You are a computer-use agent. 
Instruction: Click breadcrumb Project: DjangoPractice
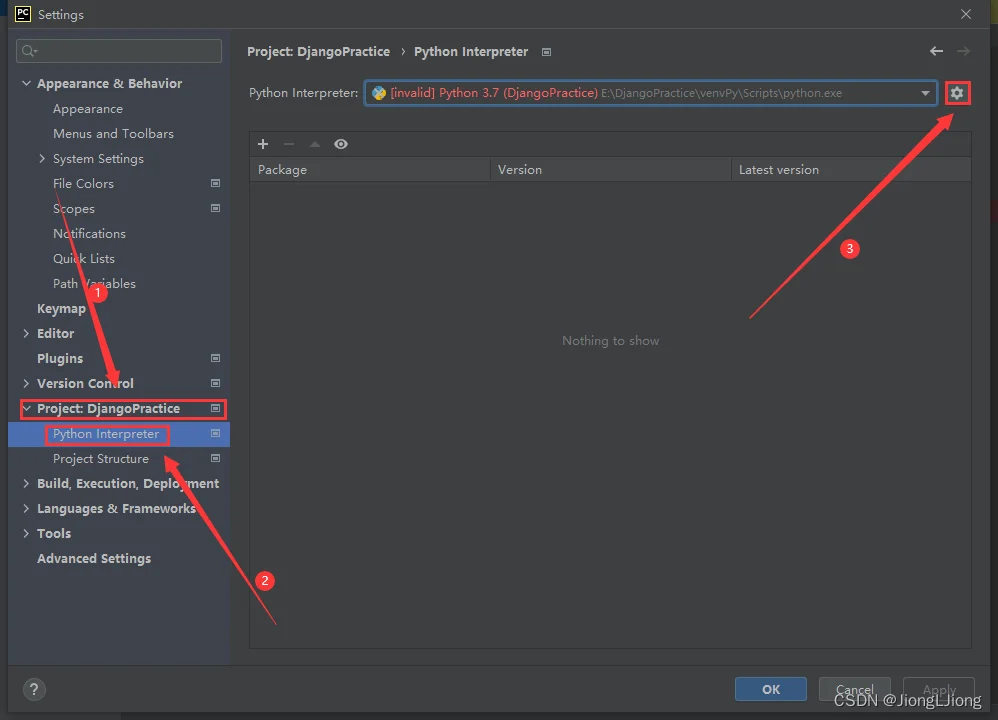(x=318, y=52)
